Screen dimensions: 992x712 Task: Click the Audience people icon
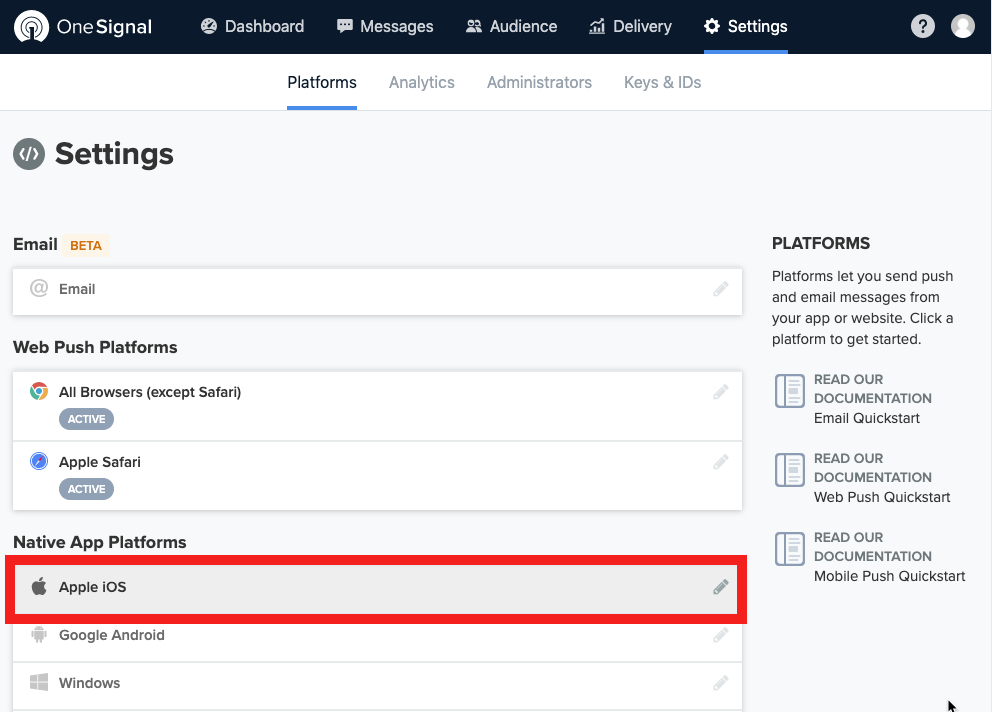474,26
